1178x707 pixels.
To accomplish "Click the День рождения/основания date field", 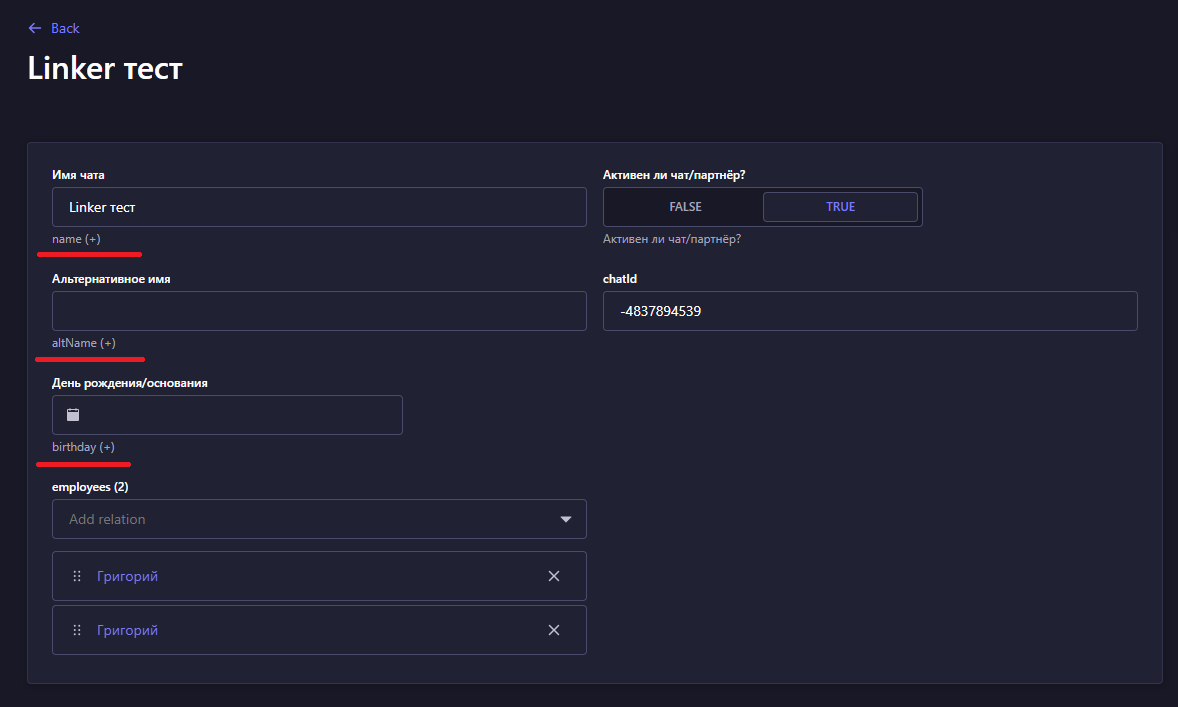I will [240, 415].
